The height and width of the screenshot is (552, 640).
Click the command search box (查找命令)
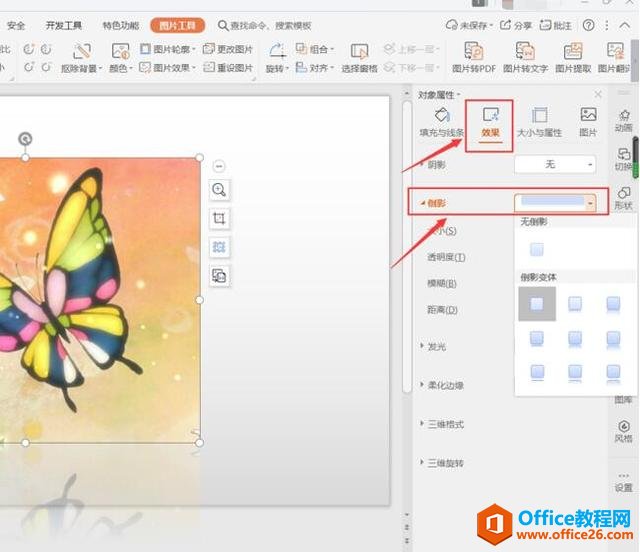[x=265, y=26]
